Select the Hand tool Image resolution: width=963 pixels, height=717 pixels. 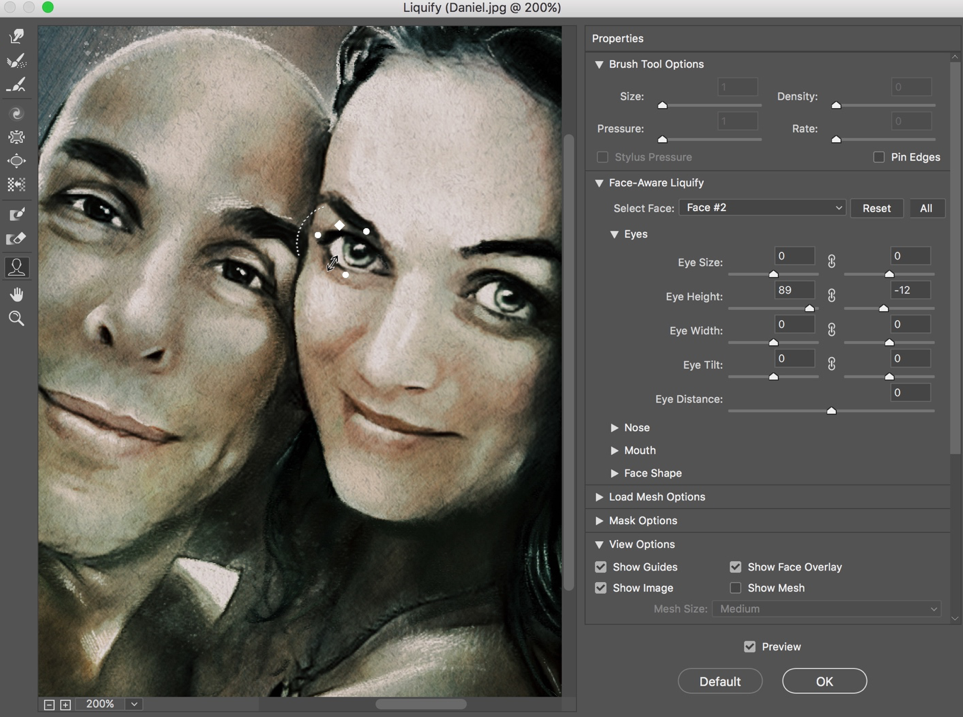(17, 294)
